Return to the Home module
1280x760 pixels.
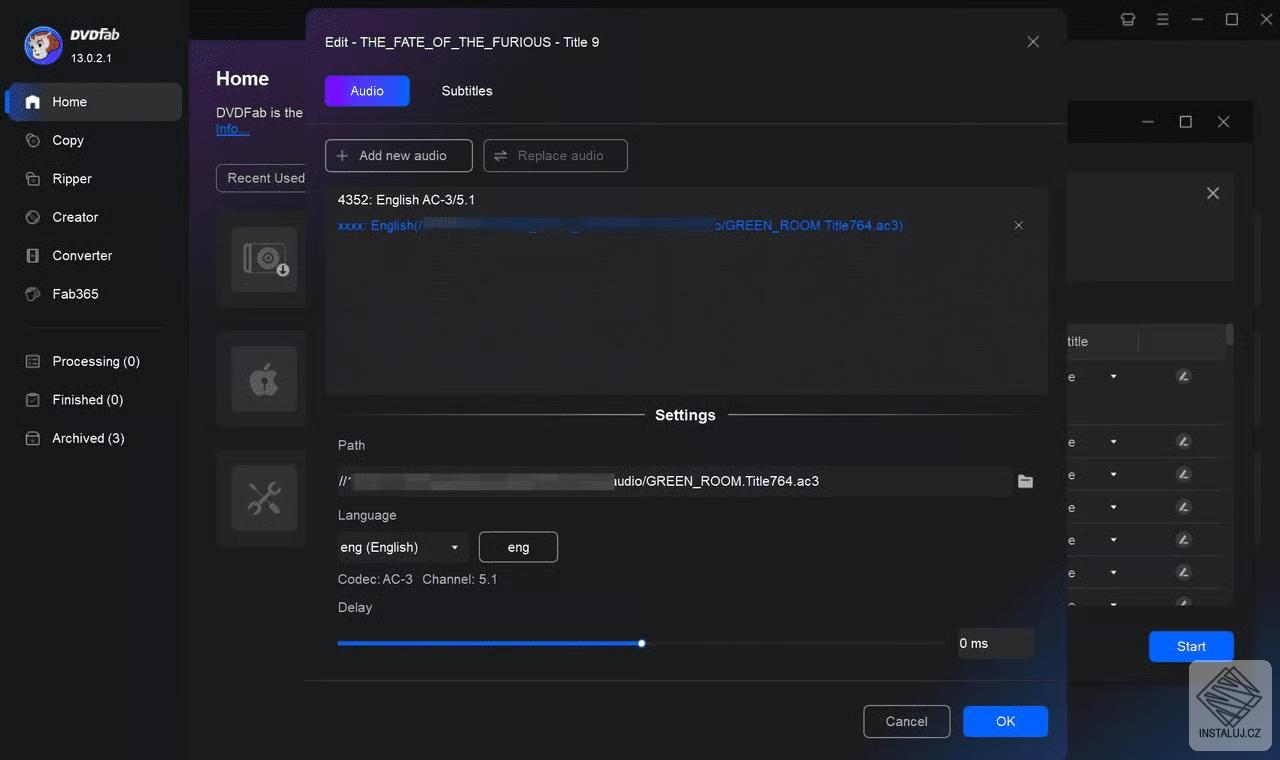[x=68, y=101]
